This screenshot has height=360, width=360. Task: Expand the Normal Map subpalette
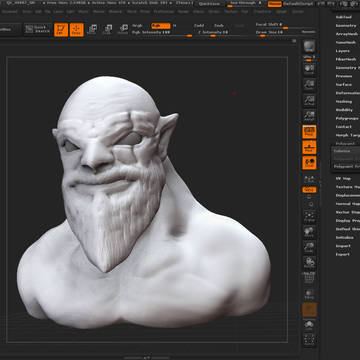[347, 204]
